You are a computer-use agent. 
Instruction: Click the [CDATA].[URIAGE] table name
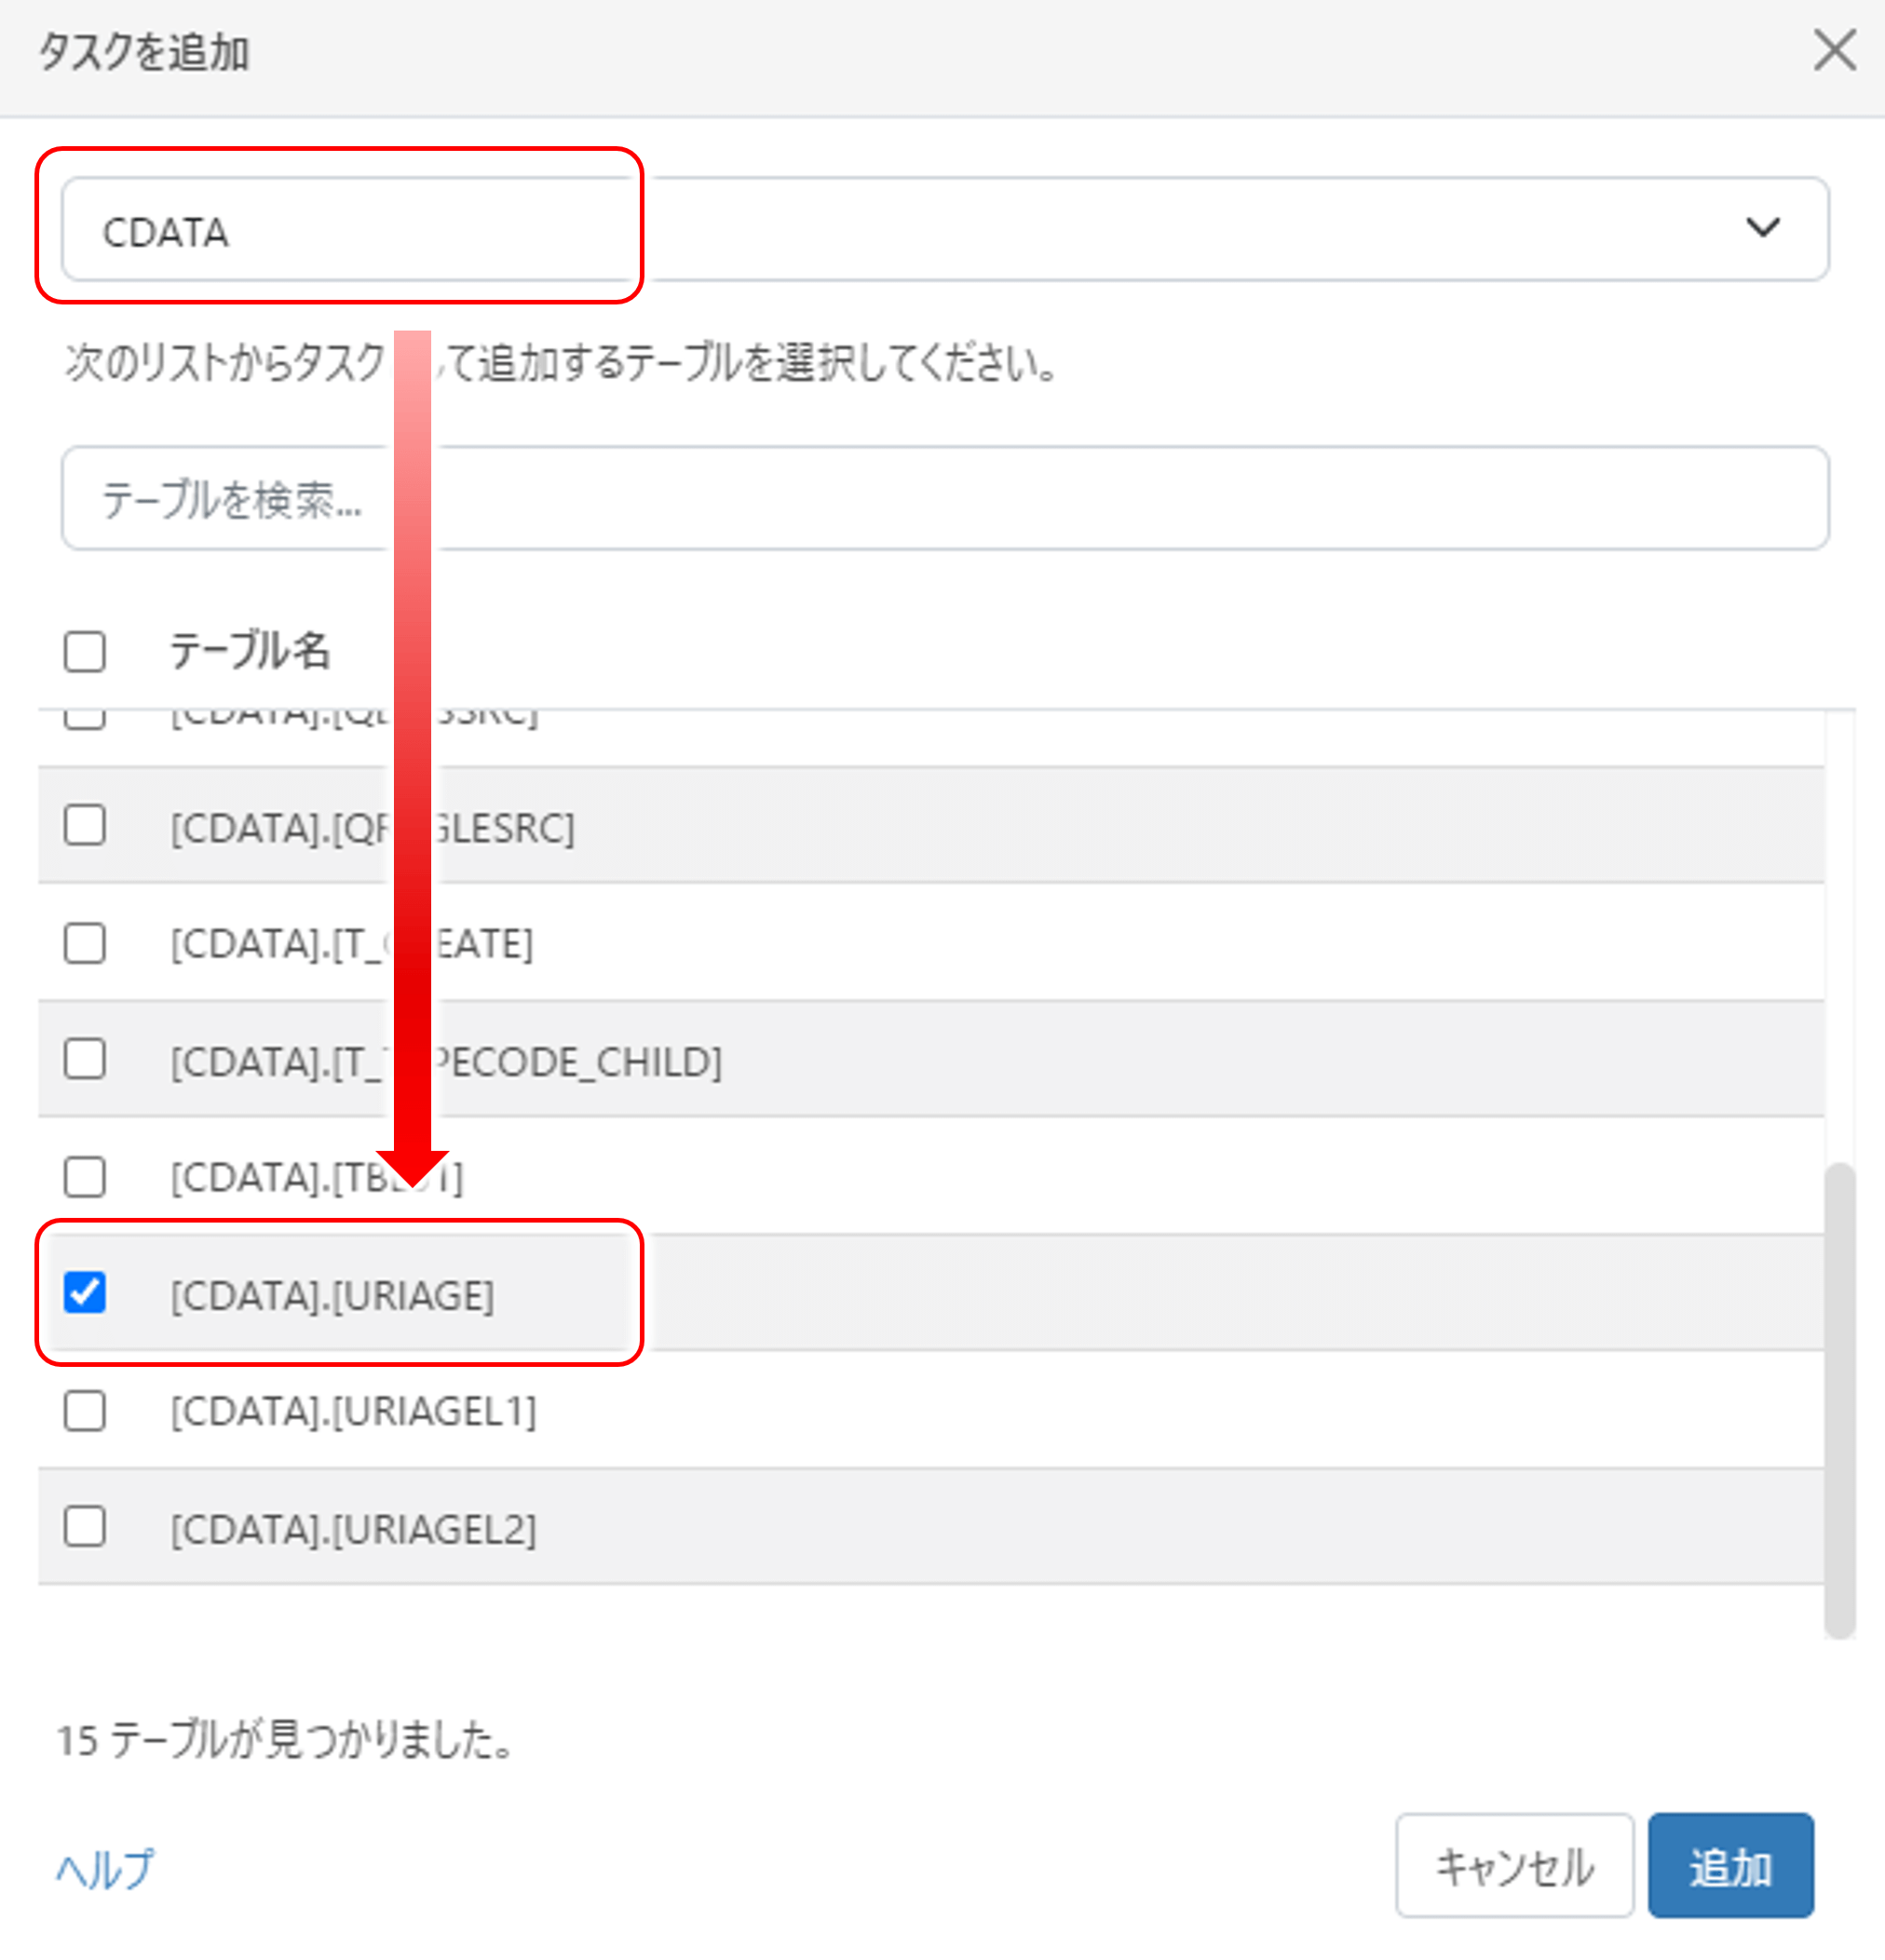click(x=332, y=1295)
